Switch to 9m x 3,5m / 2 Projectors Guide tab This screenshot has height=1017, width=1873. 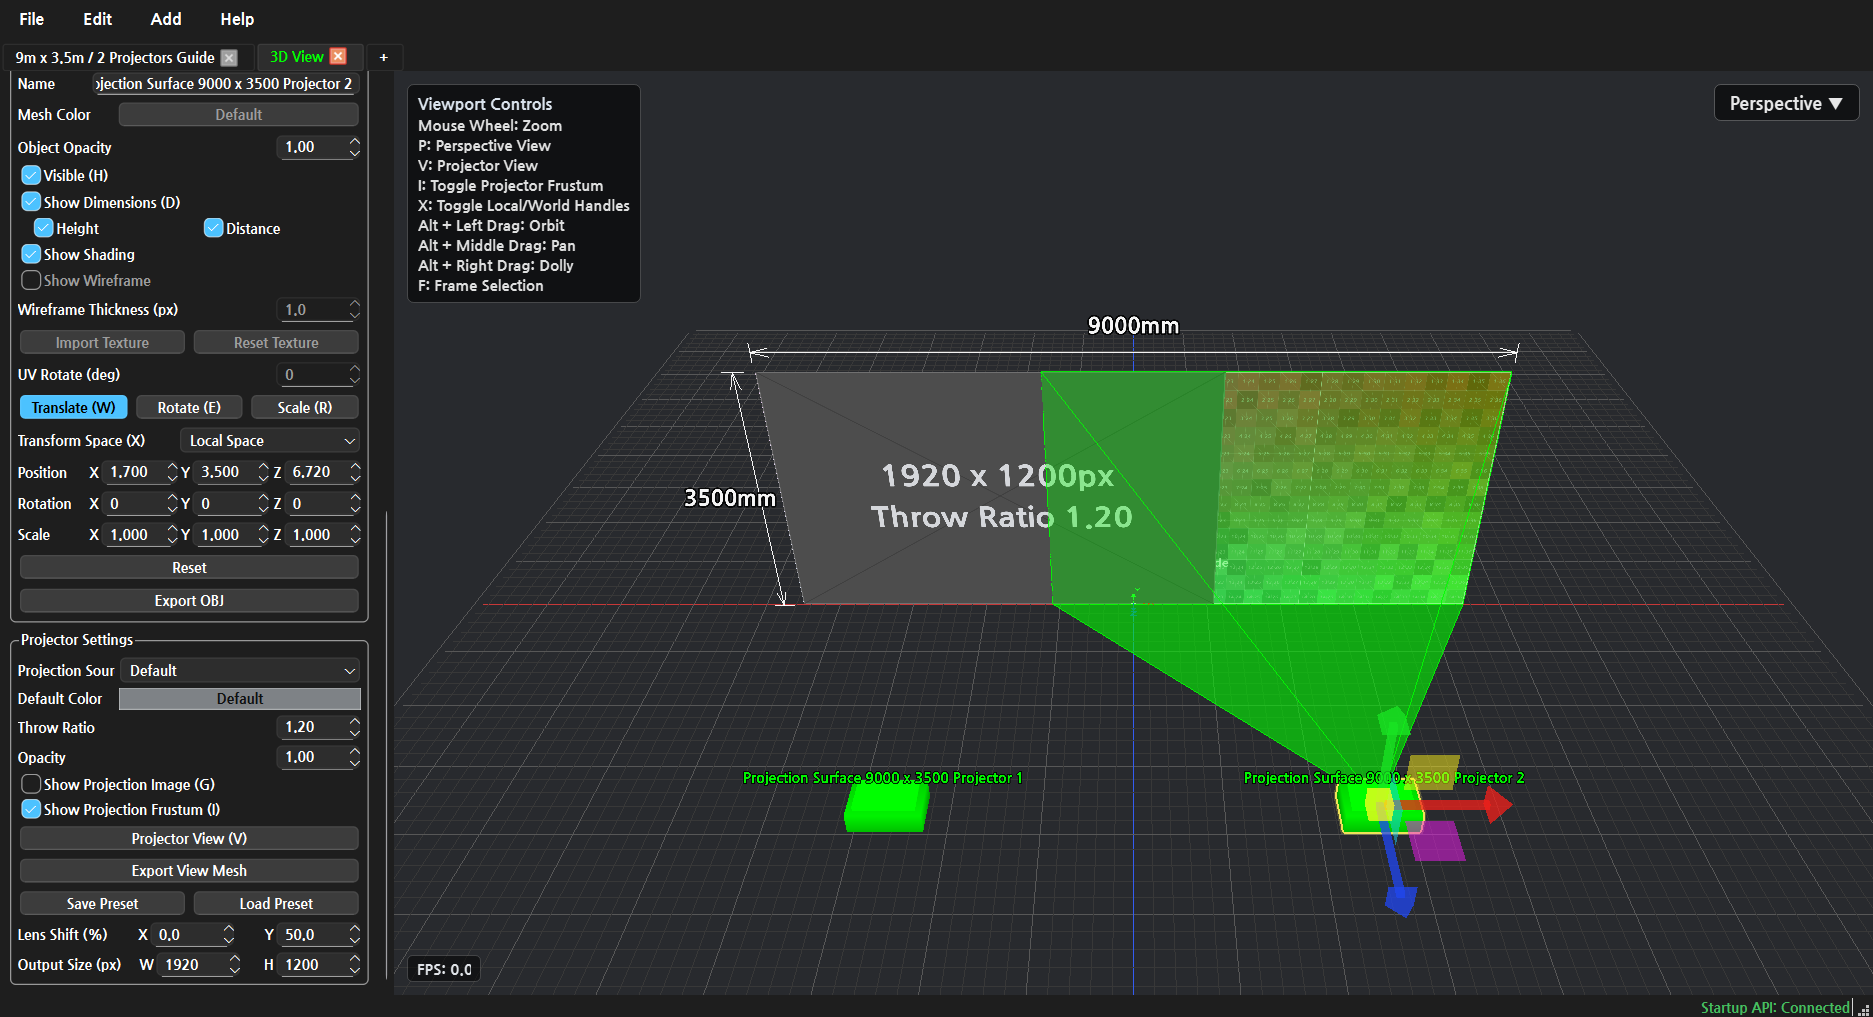coord(115,58)
